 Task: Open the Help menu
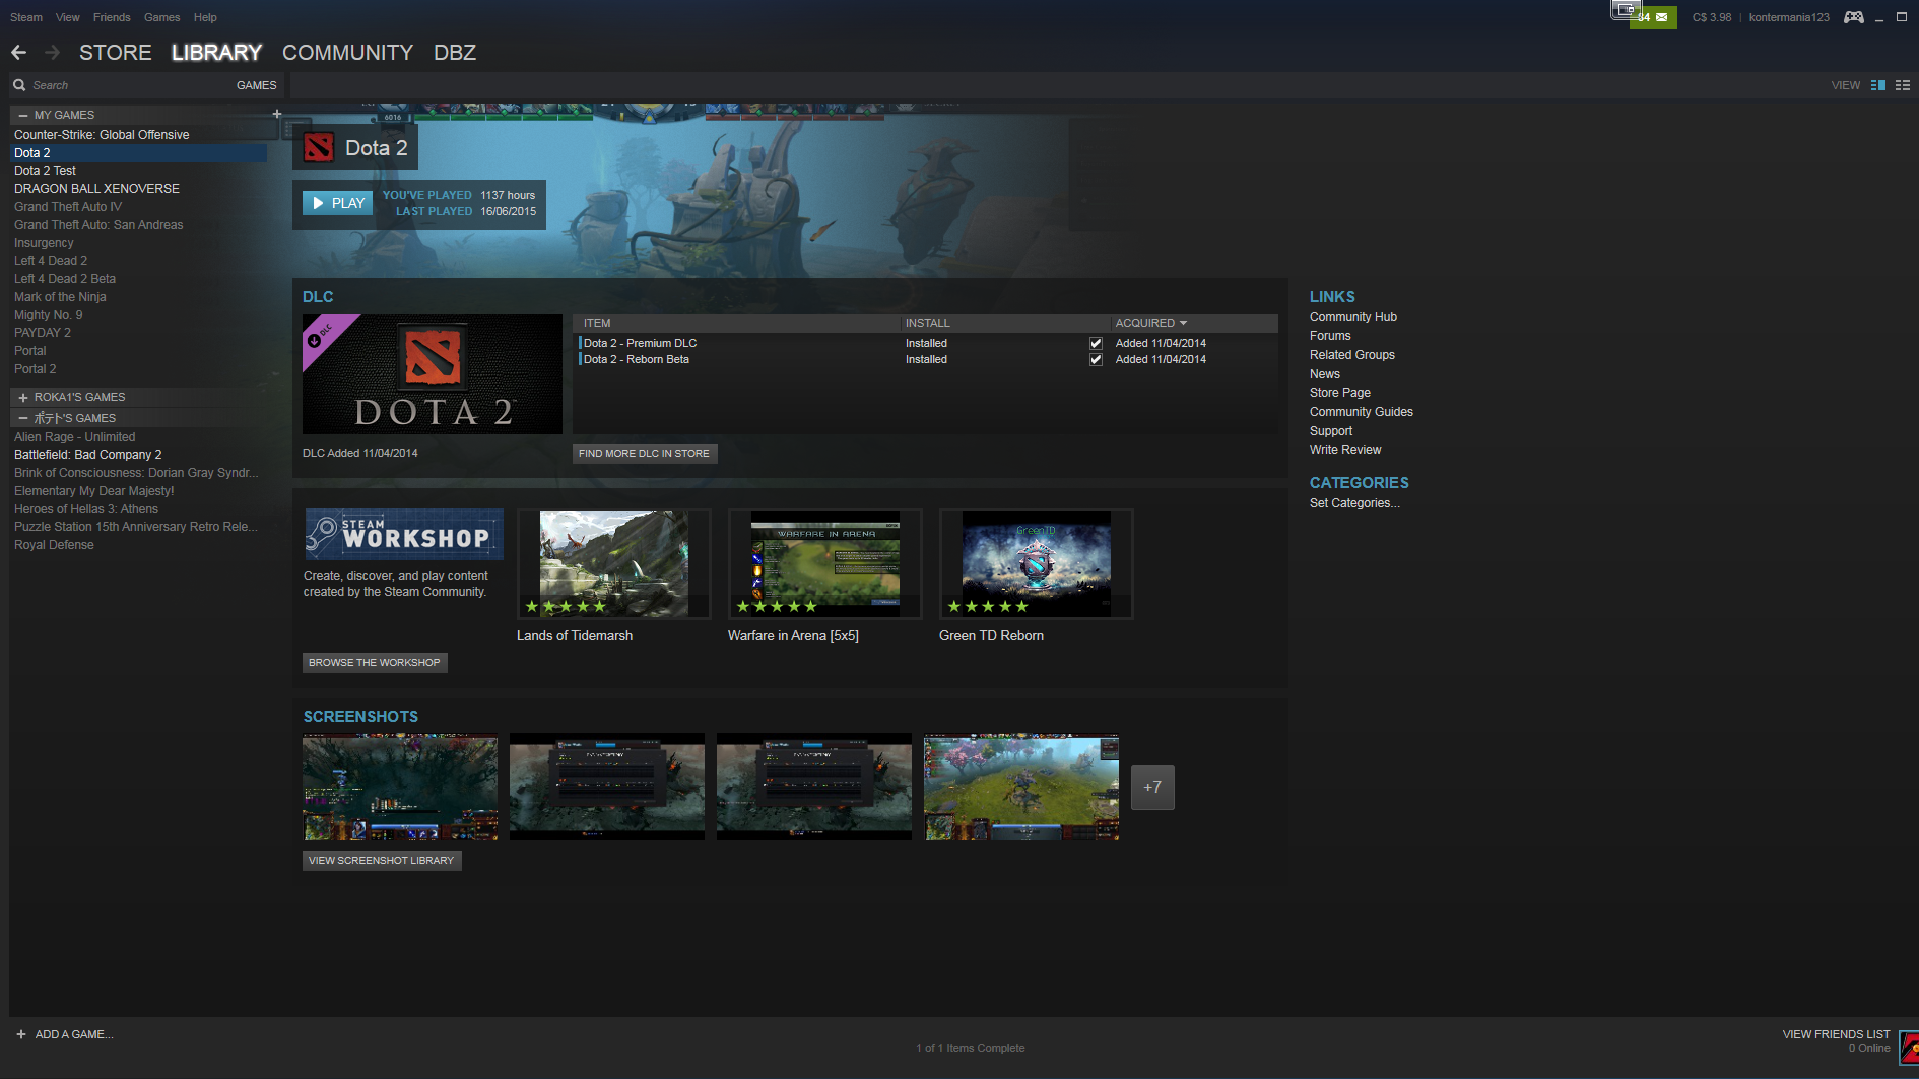(205, 17)
